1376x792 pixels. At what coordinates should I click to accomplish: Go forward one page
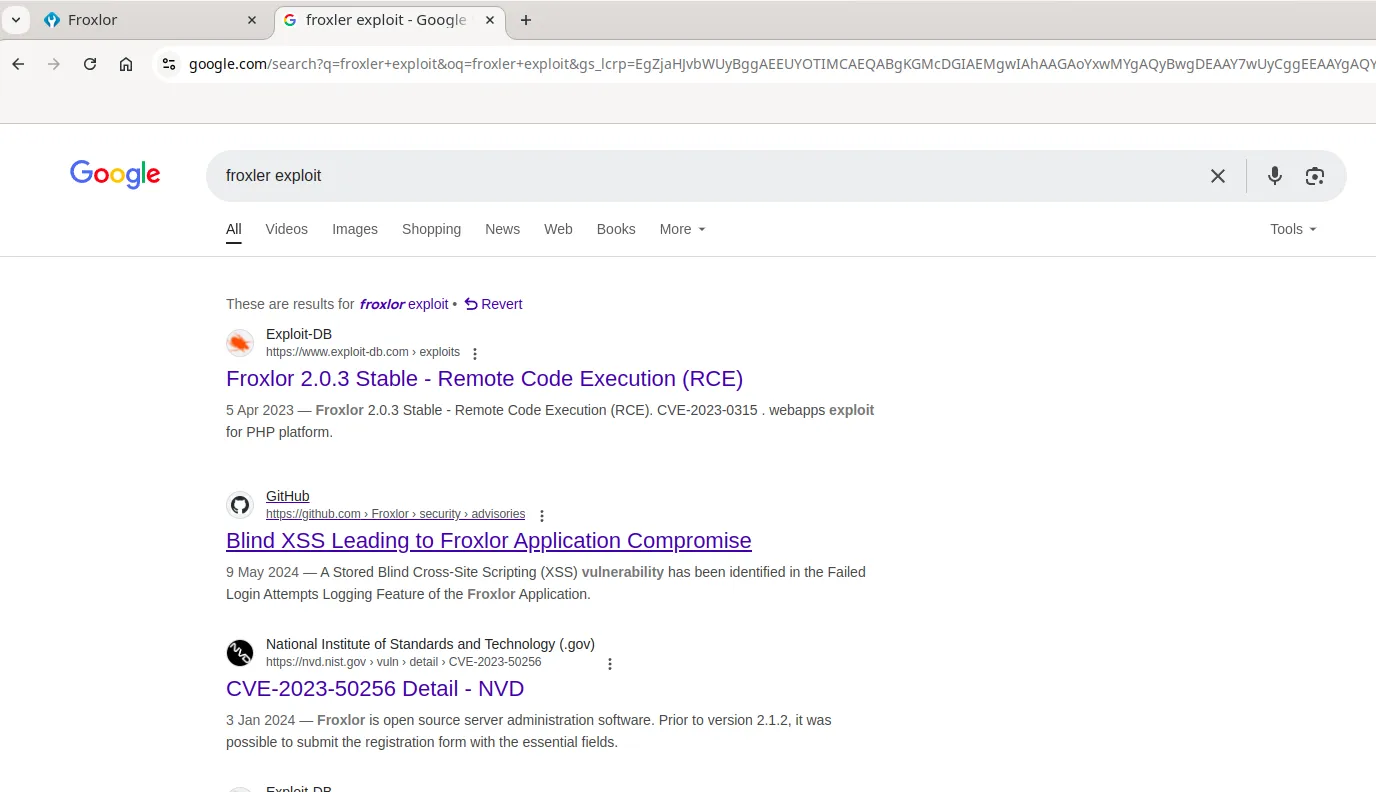54,64
